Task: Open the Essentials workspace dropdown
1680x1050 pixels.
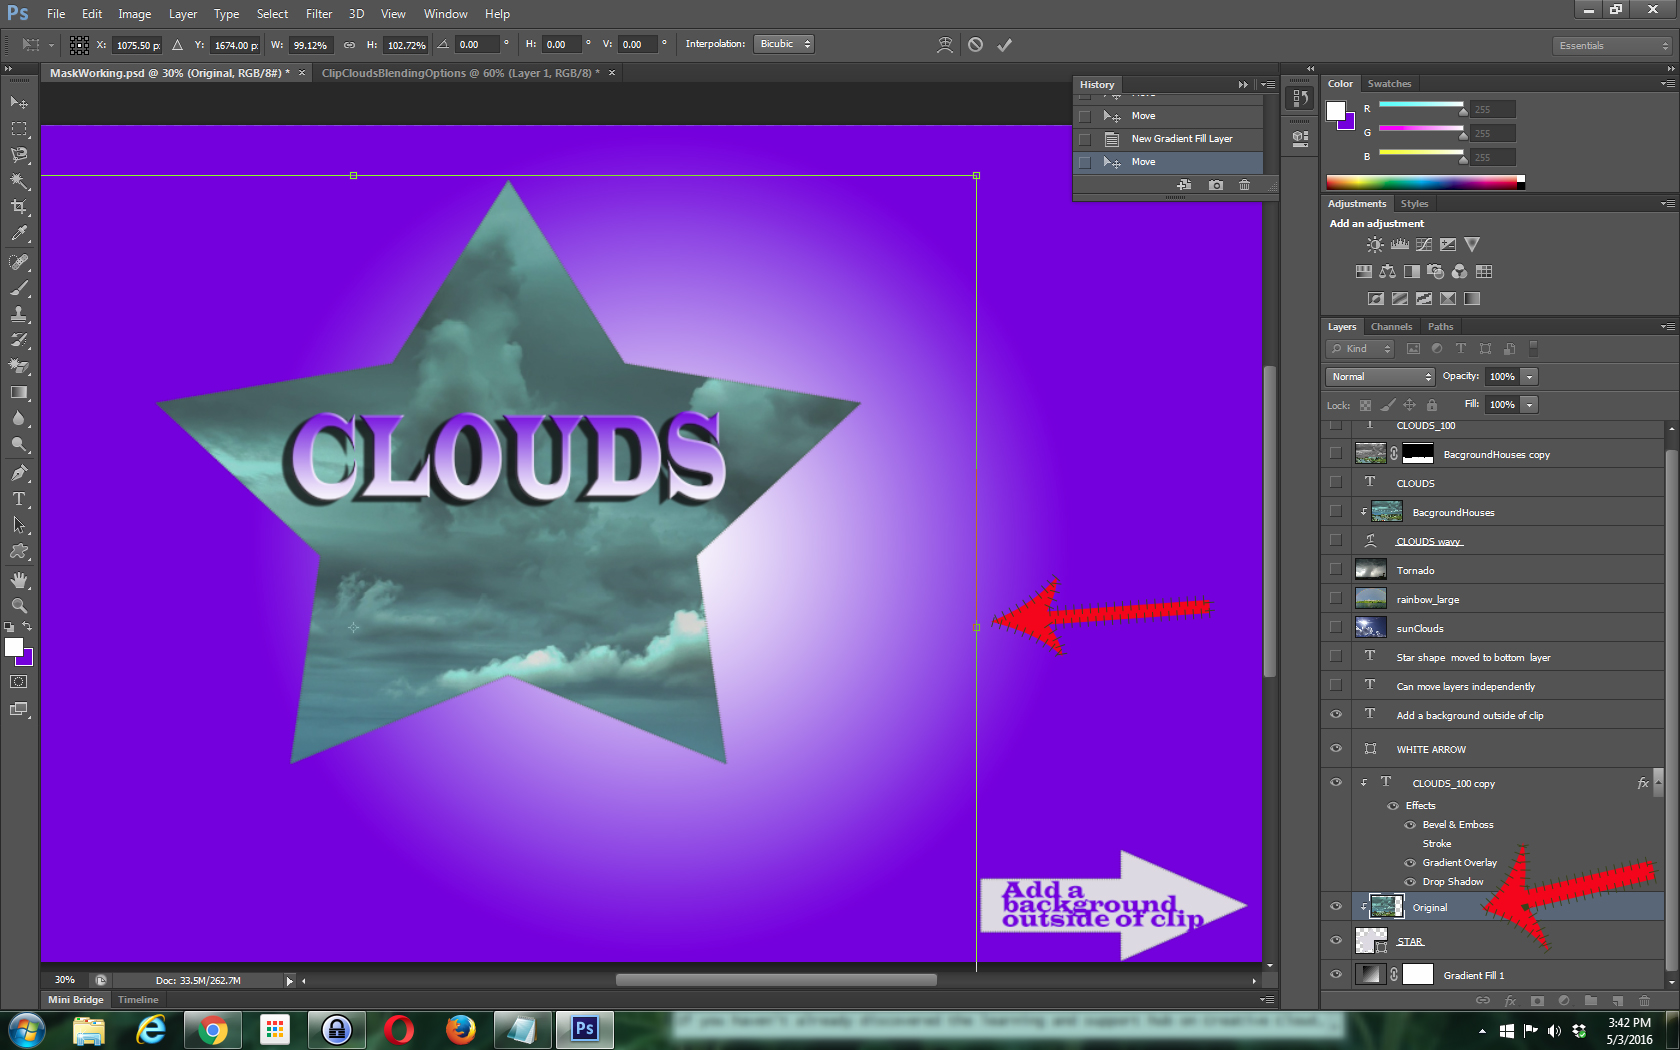Action: [x=1613, y=46]
